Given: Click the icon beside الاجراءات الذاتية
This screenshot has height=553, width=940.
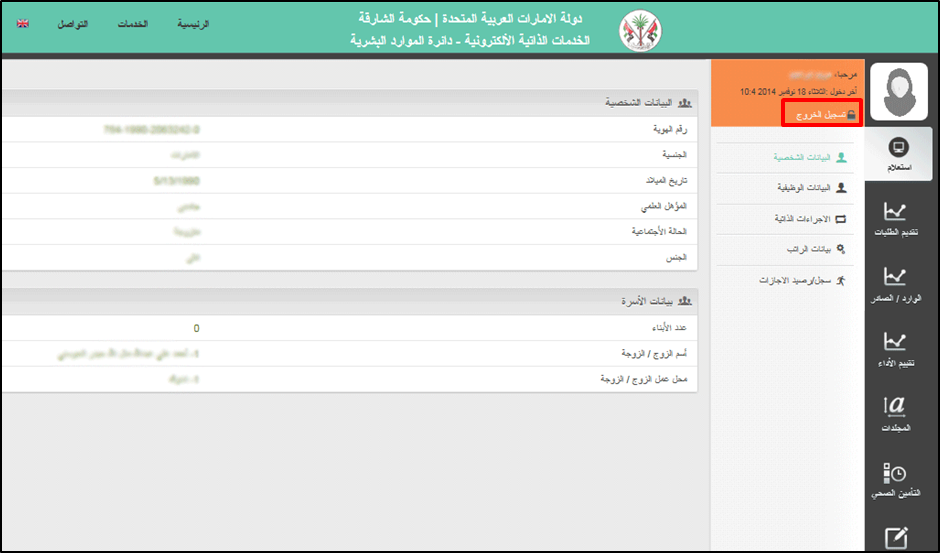Looking at the screenshot, I should pos(840,219).
